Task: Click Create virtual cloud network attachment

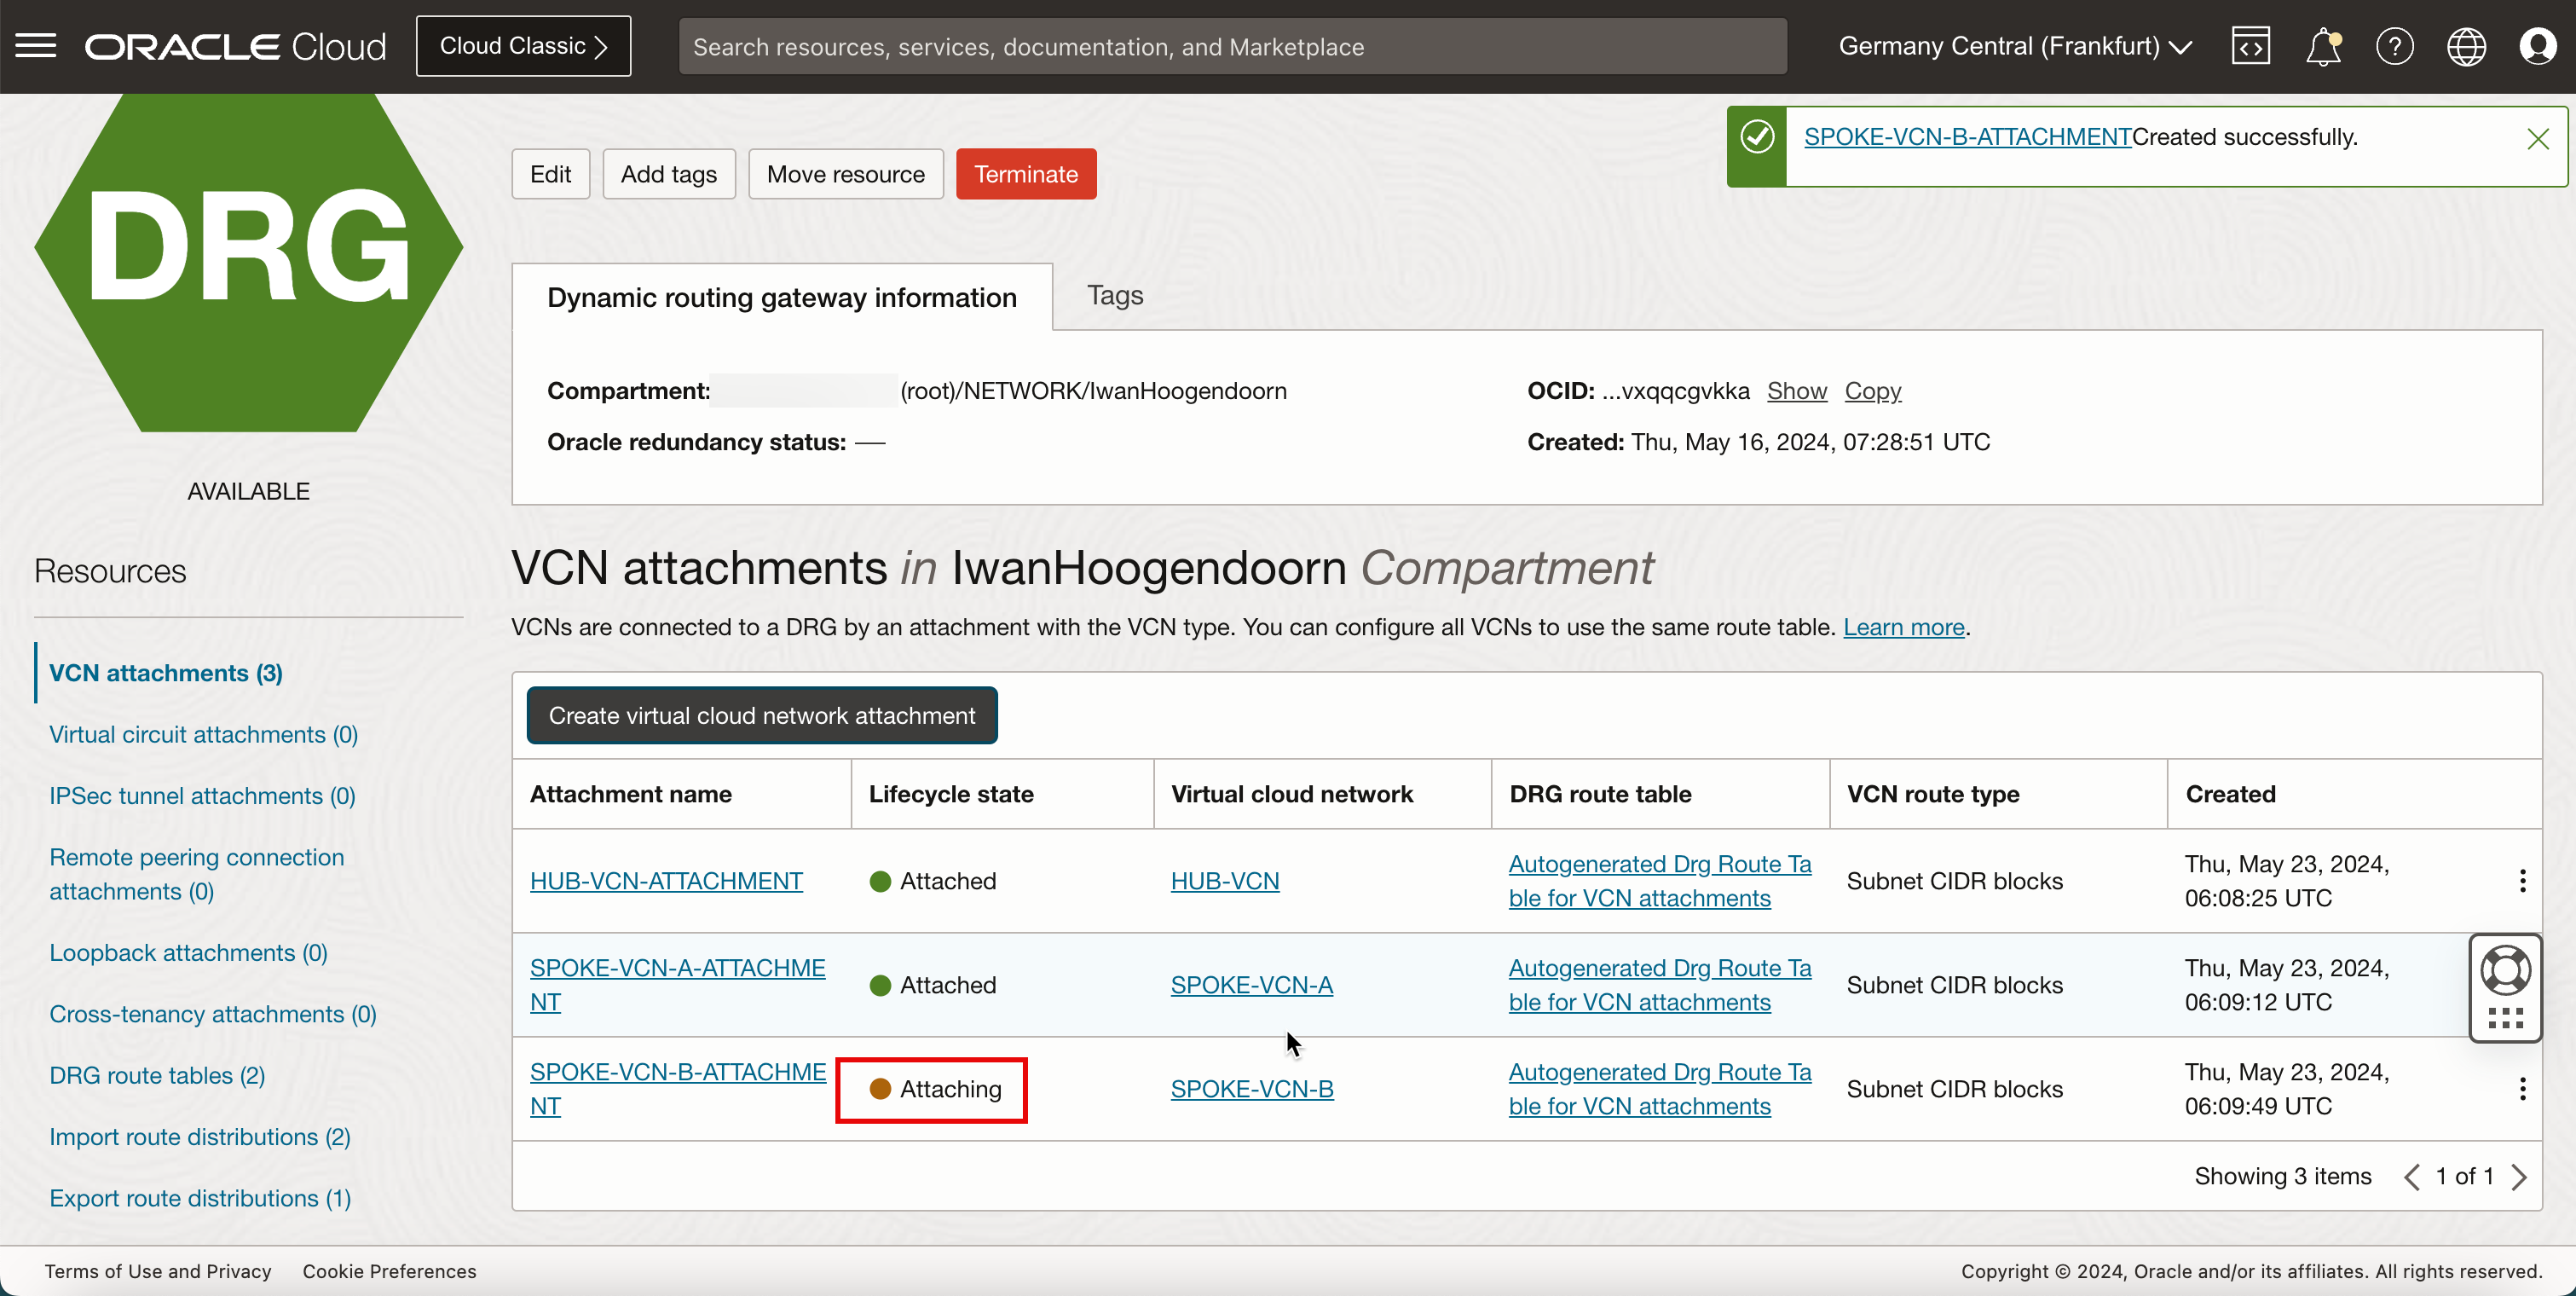Action: tap(761, 715)
